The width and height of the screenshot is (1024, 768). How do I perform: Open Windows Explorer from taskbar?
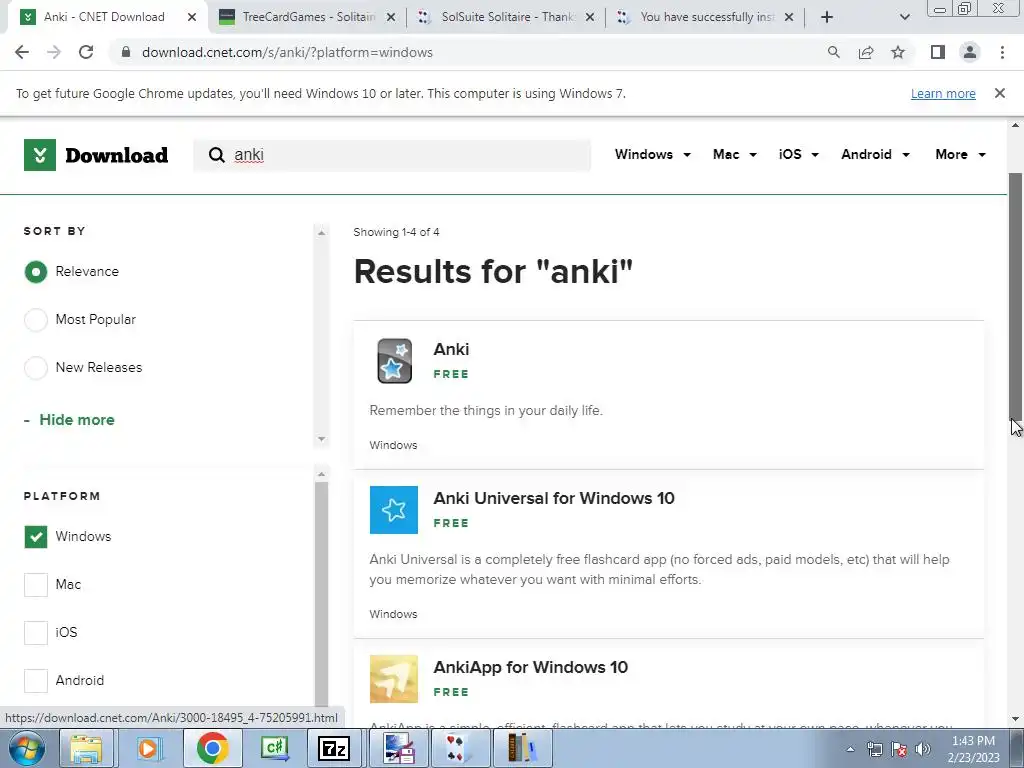[x=86, y=748]
